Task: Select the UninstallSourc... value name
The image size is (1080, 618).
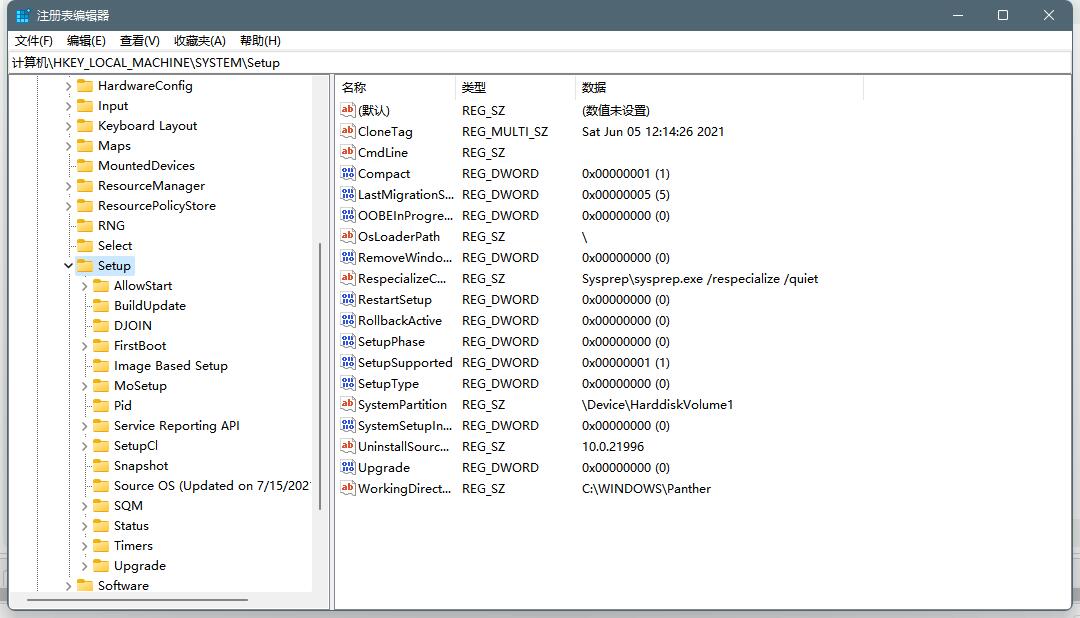Action: tap(404, 446)
